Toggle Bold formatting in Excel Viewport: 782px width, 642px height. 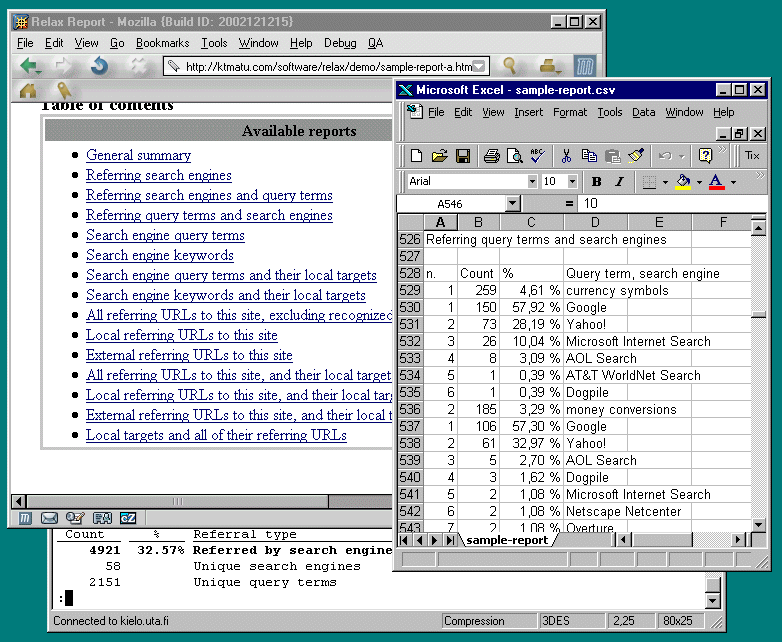pos(596,182)
